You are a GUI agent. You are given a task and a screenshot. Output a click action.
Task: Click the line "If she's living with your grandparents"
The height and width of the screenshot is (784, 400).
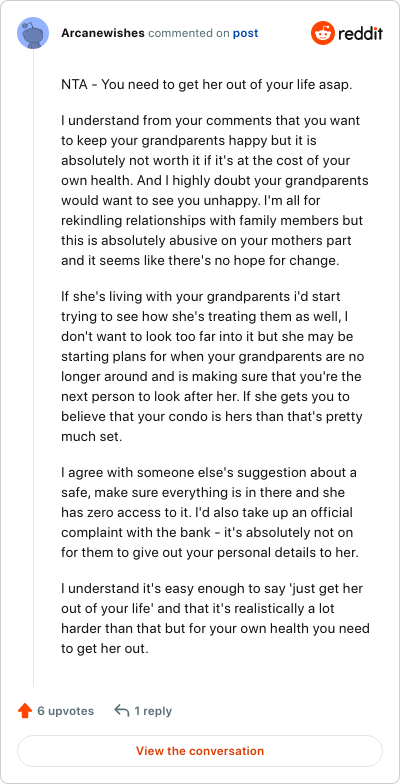pyautogui.click(x=200, y=296)
